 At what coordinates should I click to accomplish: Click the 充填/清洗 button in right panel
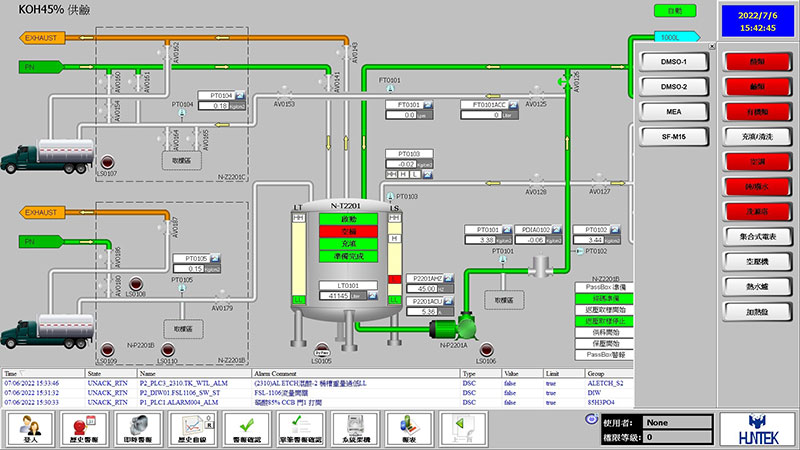(757, 135)
